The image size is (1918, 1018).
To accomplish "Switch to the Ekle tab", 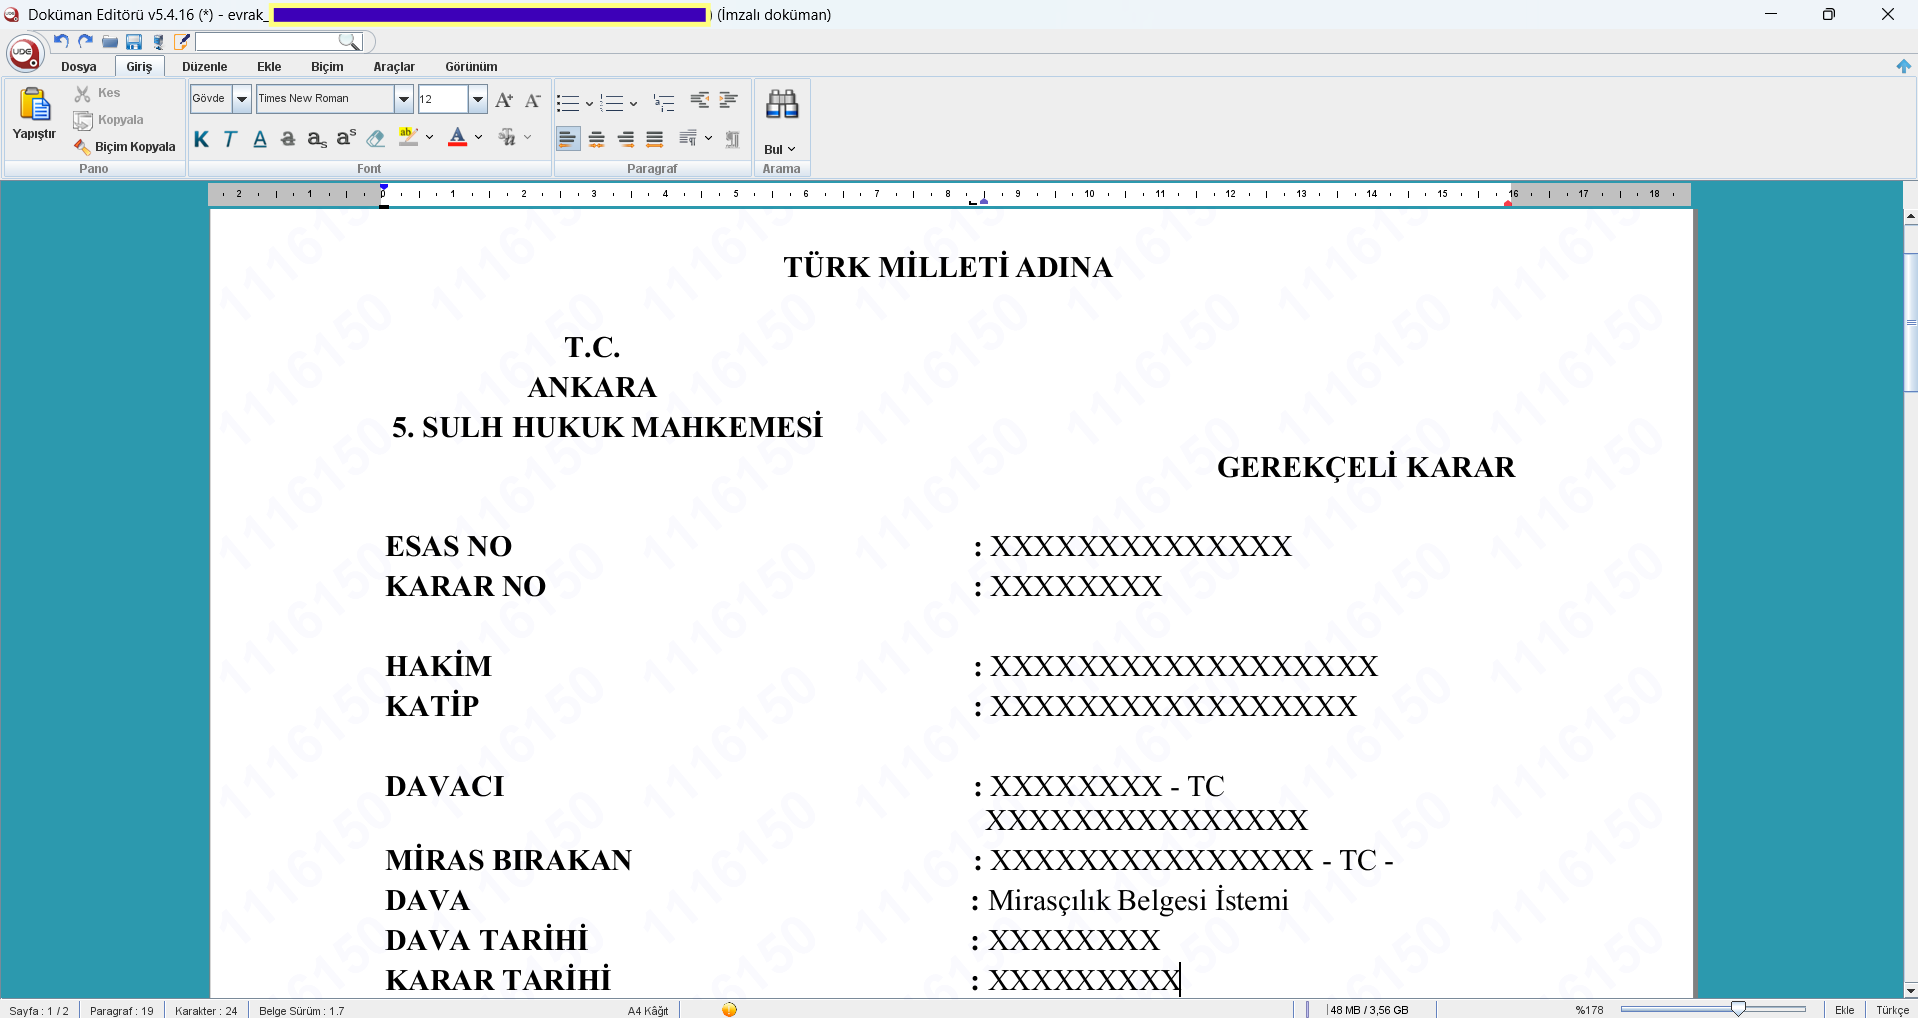I will pyautogui.click(x=269, y=67).
